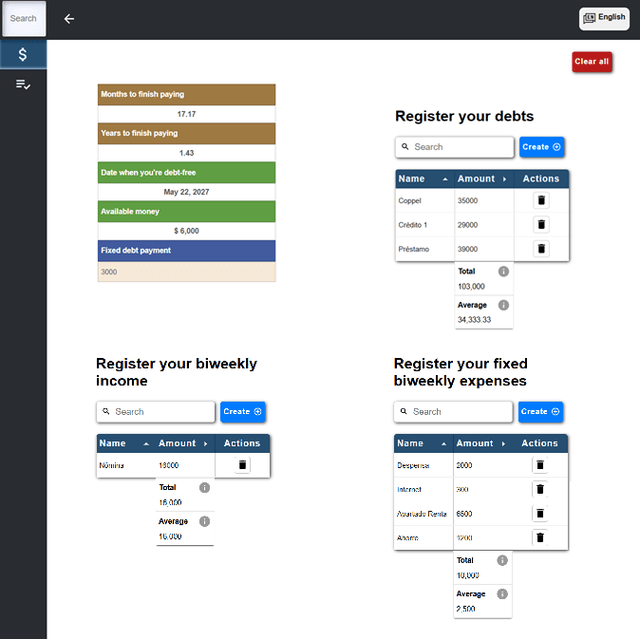Viewport: 640px width, 639px height.
Task: Open the checklist sidebar page
Action: pyautogui.click(x=23, y=85)
